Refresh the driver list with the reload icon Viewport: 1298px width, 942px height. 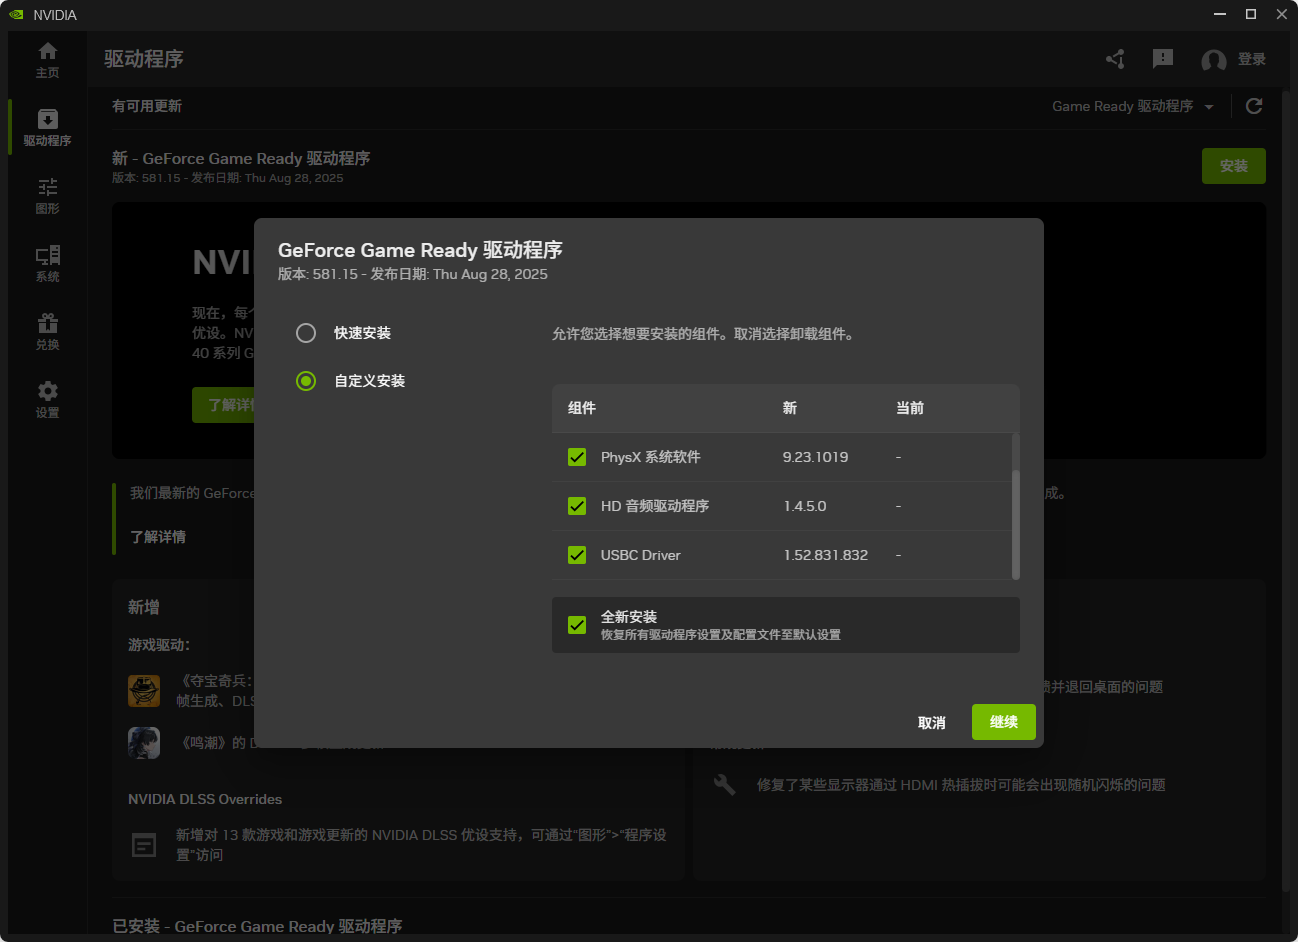click(1254, 105)
